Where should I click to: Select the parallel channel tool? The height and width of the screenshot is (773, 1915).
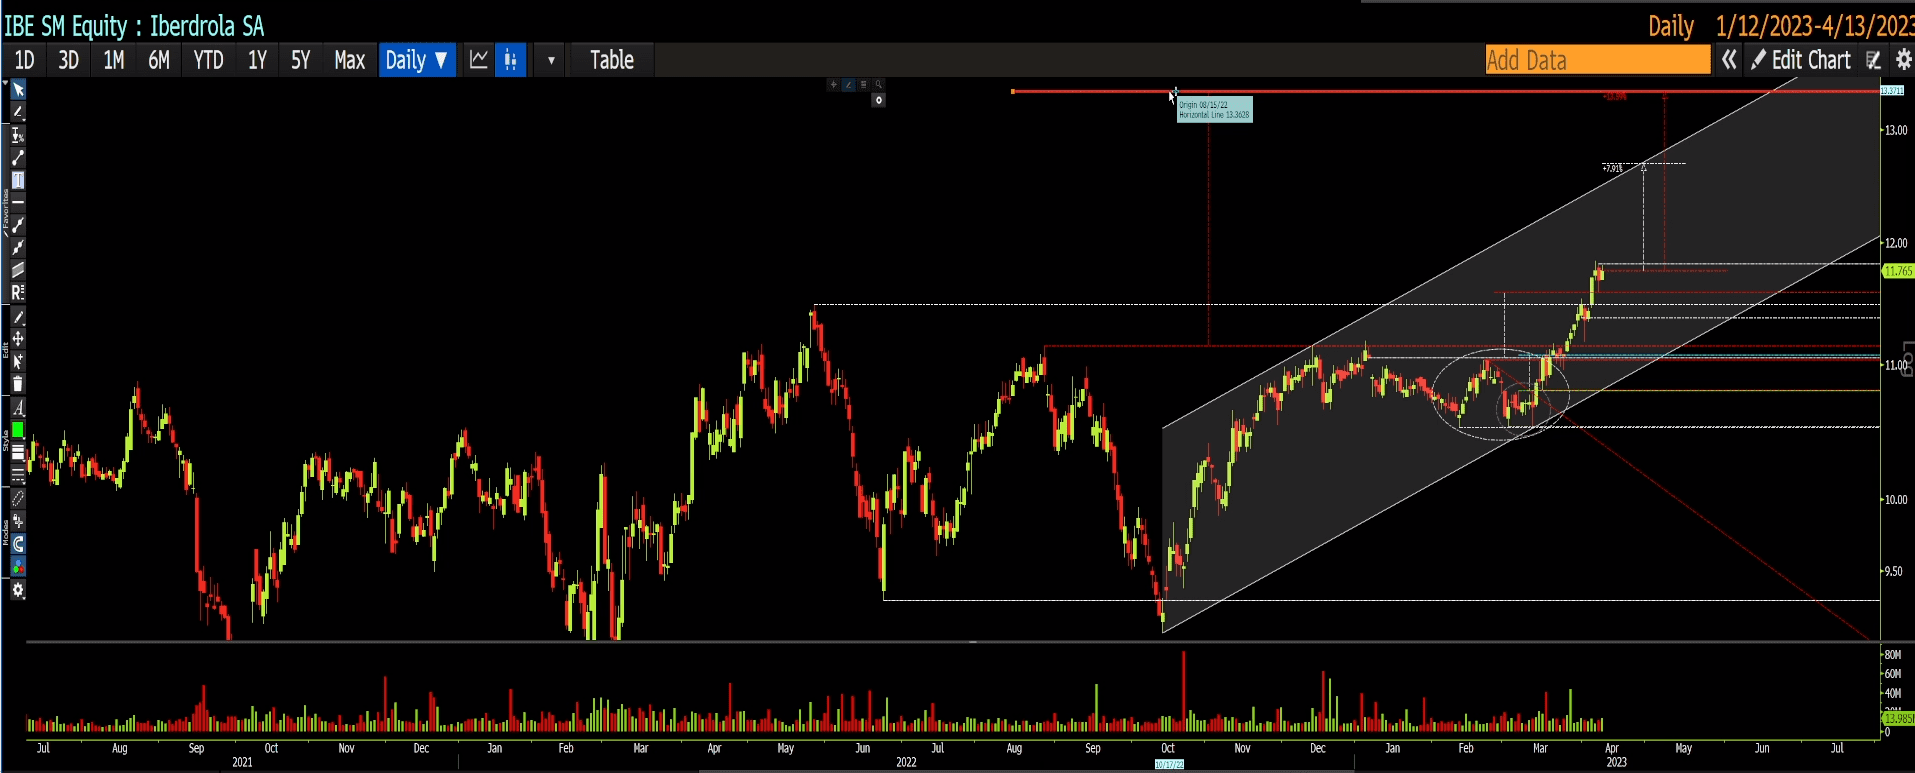18,270
